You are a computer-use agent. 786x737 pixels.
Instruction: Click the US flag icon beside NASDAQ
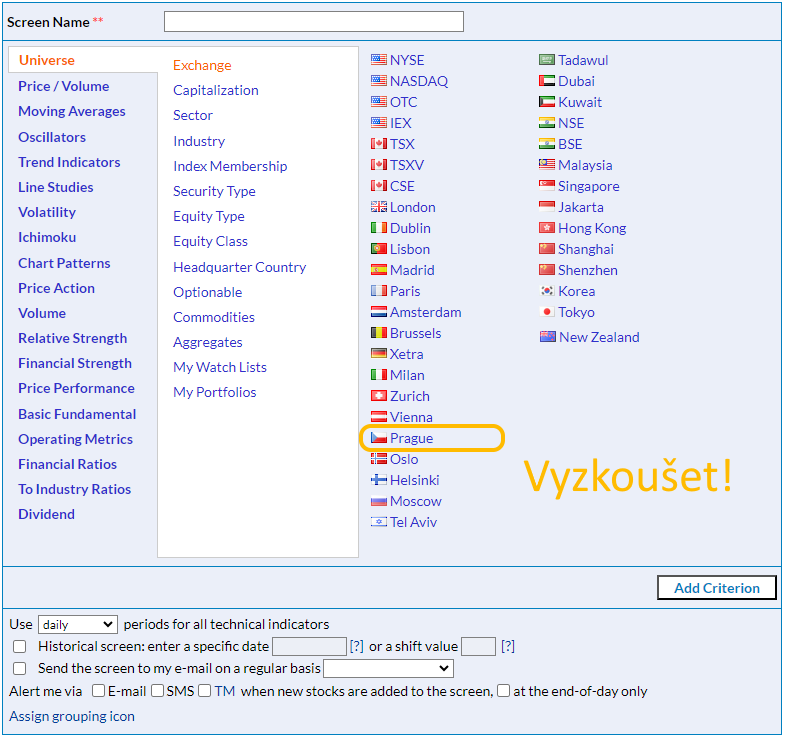[378, 81]
